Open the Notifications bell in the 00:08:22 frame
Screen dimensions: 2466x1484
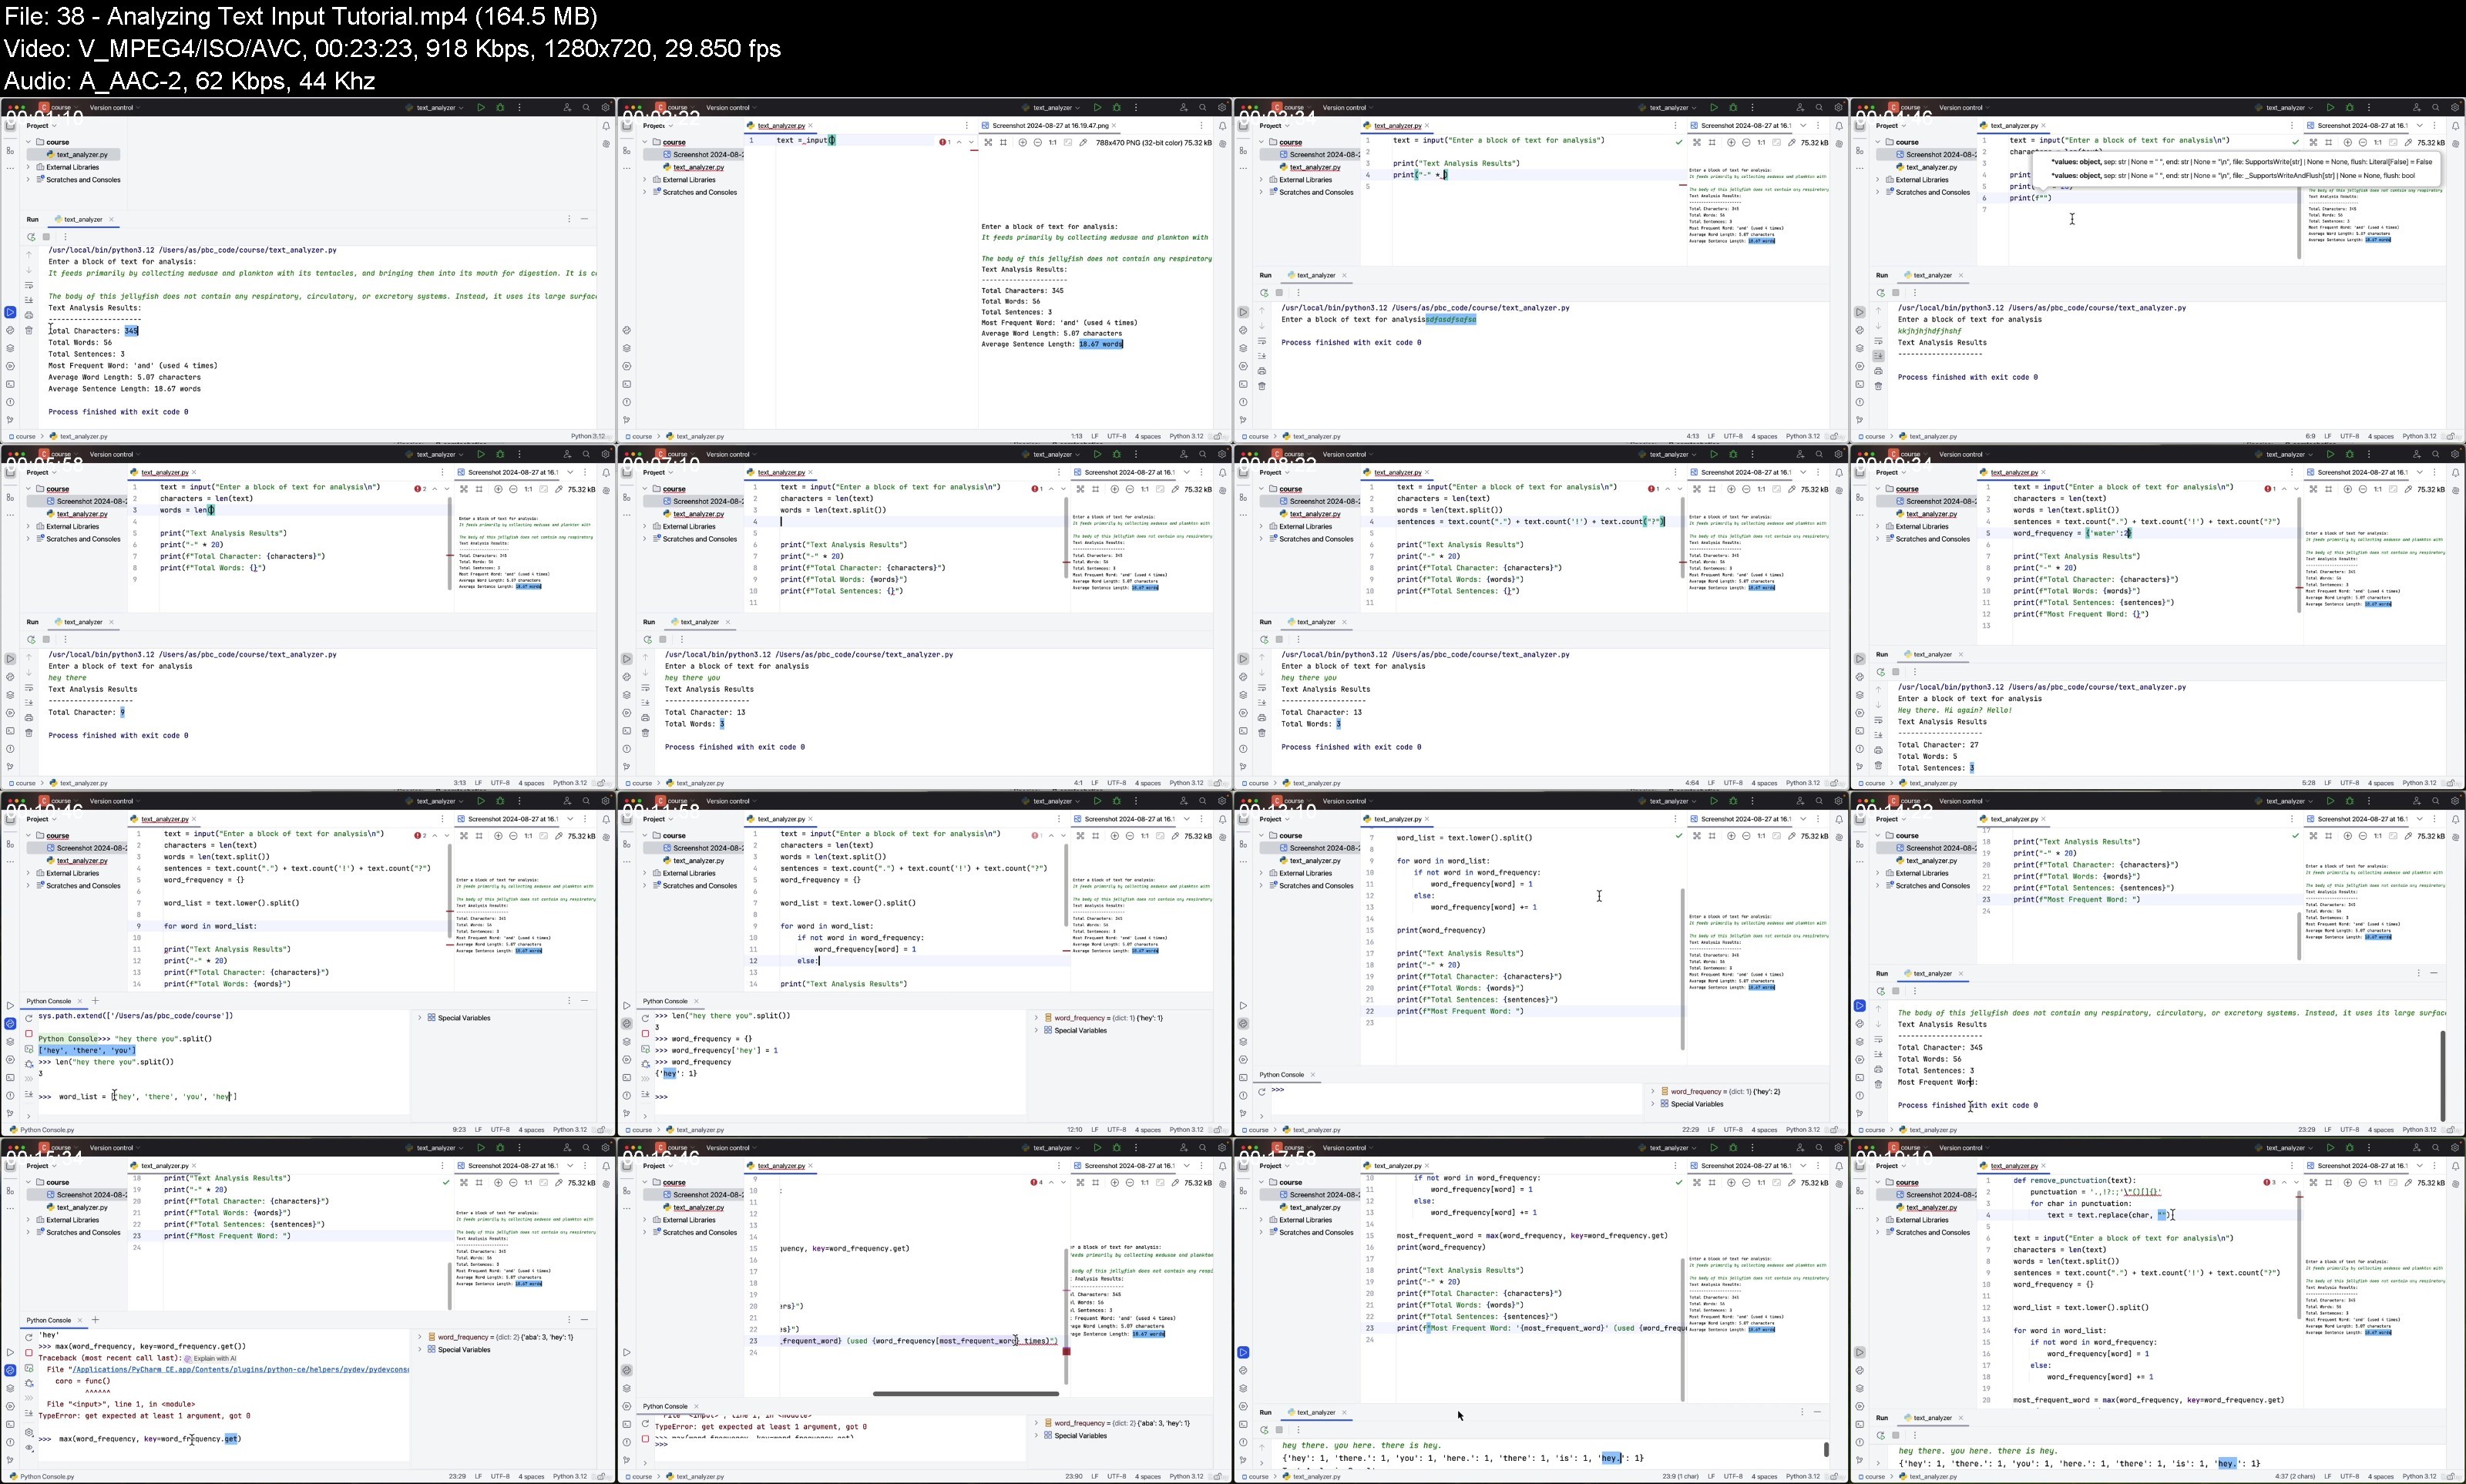[x=1839, y=473]
